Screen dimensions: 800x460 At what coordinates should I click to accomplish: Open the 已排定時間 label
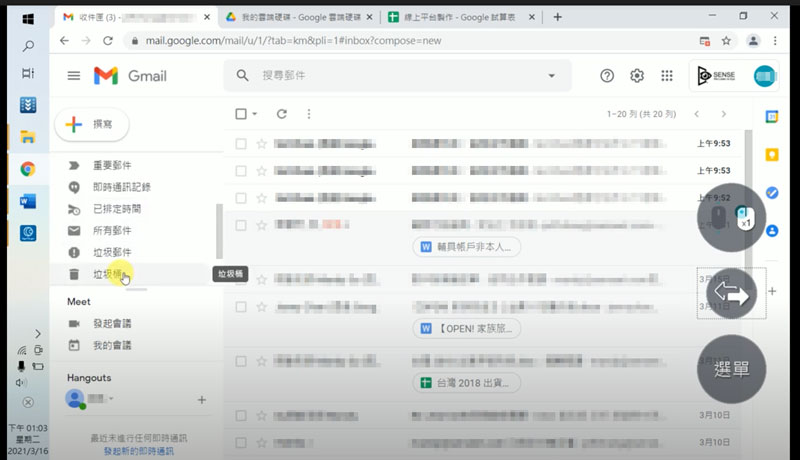[x=117, y=209]
